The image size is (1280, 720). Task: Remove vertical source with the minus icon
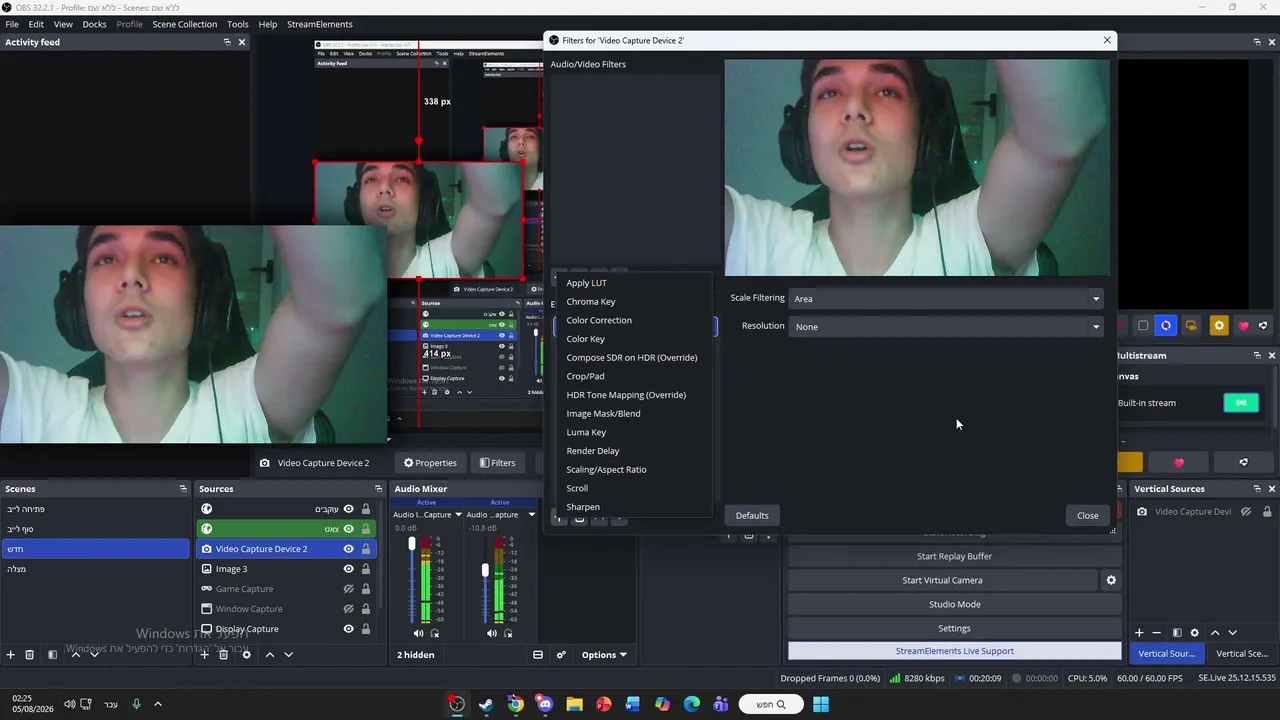point(1157,633)
